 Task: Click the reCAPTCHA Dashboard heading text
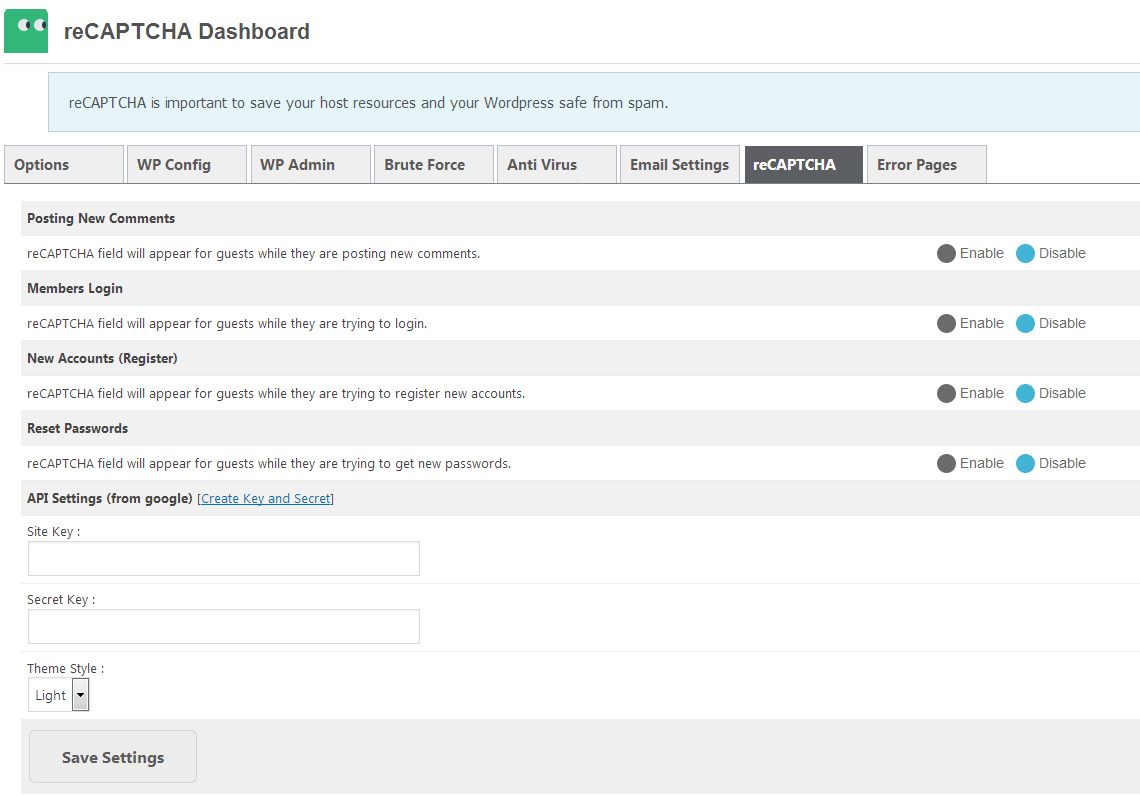coord(187,31)
